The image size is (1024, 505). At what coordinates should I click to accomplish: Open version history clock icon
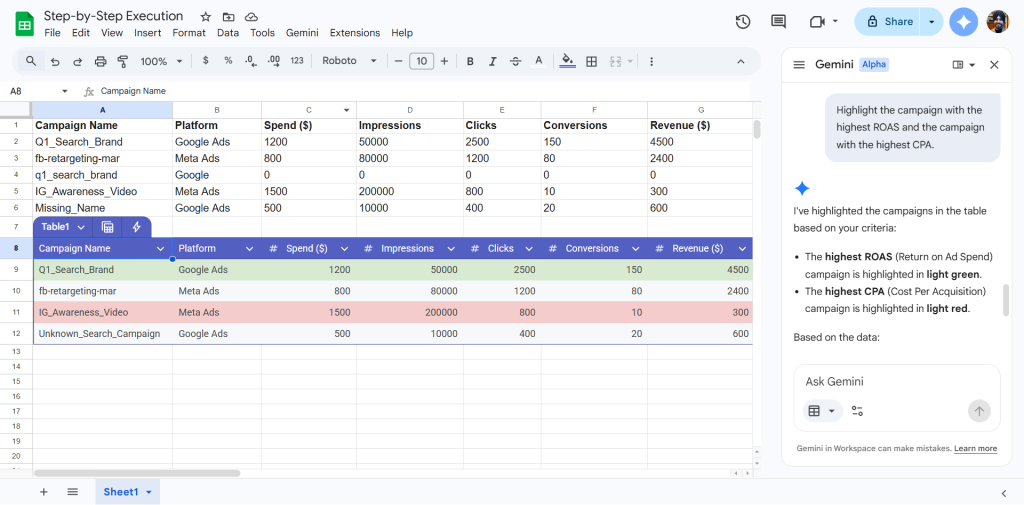click(743, 21)
